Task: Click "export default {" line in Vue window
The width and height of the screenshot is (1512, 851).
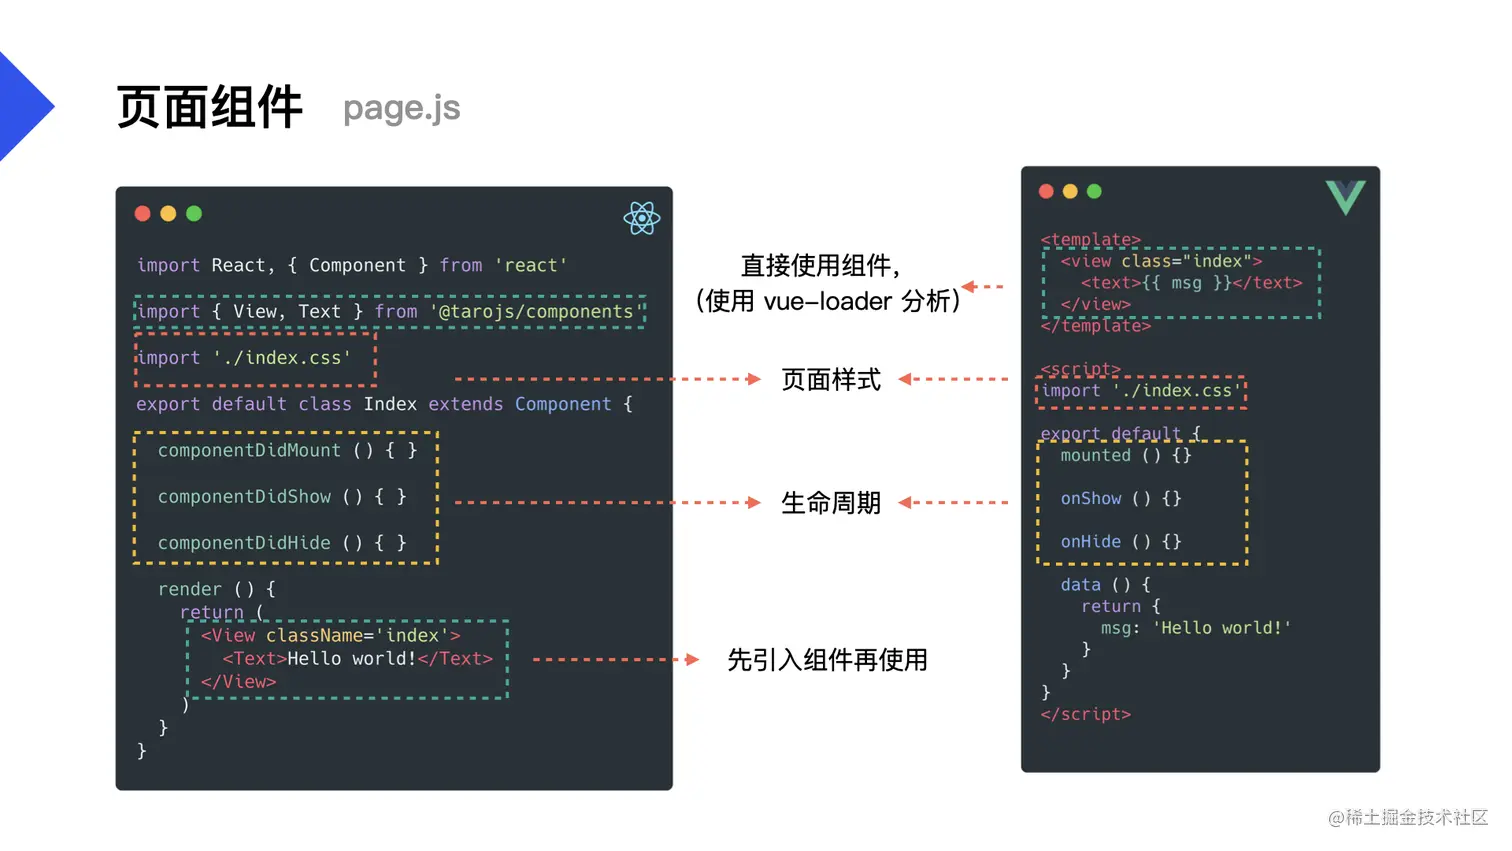Action: tap(1120, 433)
